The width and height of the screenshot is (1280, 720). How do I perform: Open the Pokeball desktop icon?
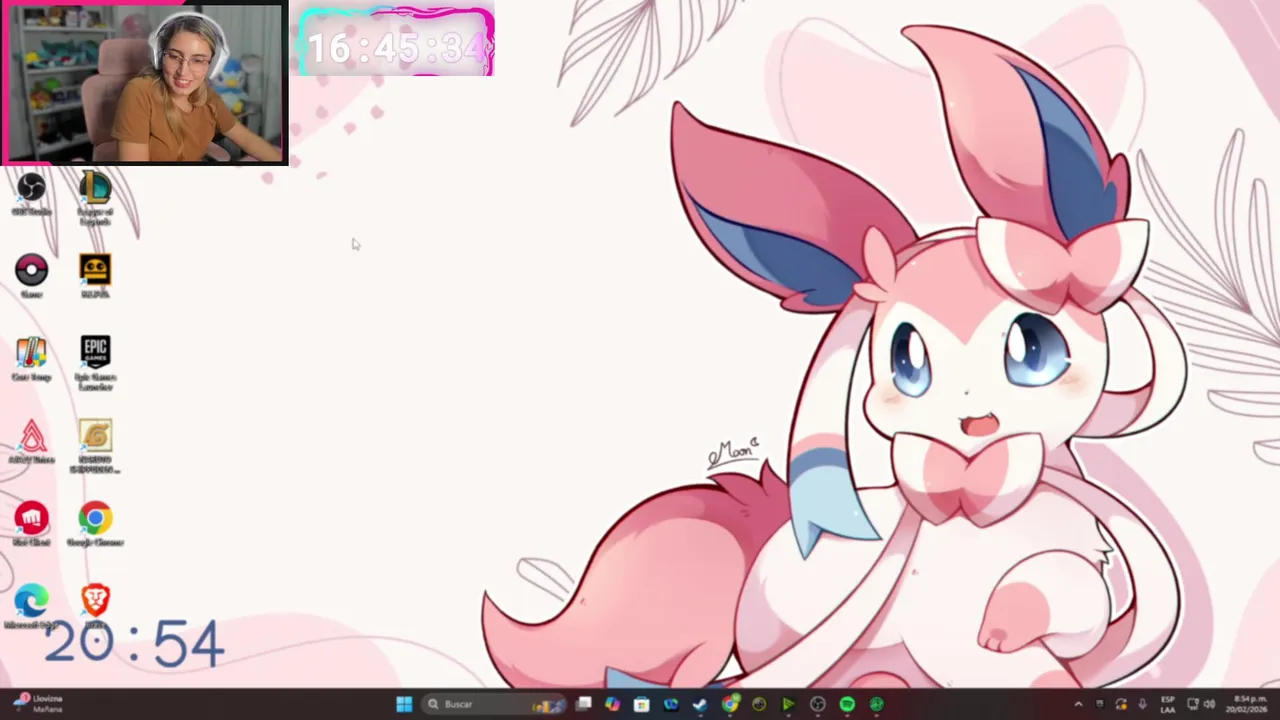31,276
